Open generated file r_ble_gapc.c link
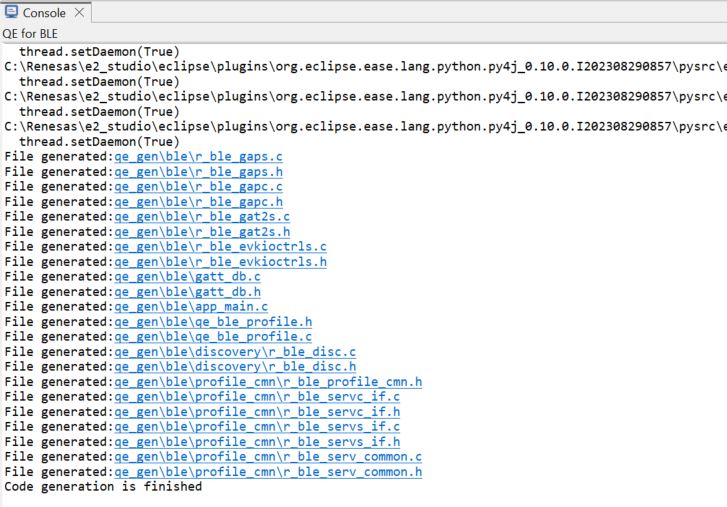 click(198, 187)
